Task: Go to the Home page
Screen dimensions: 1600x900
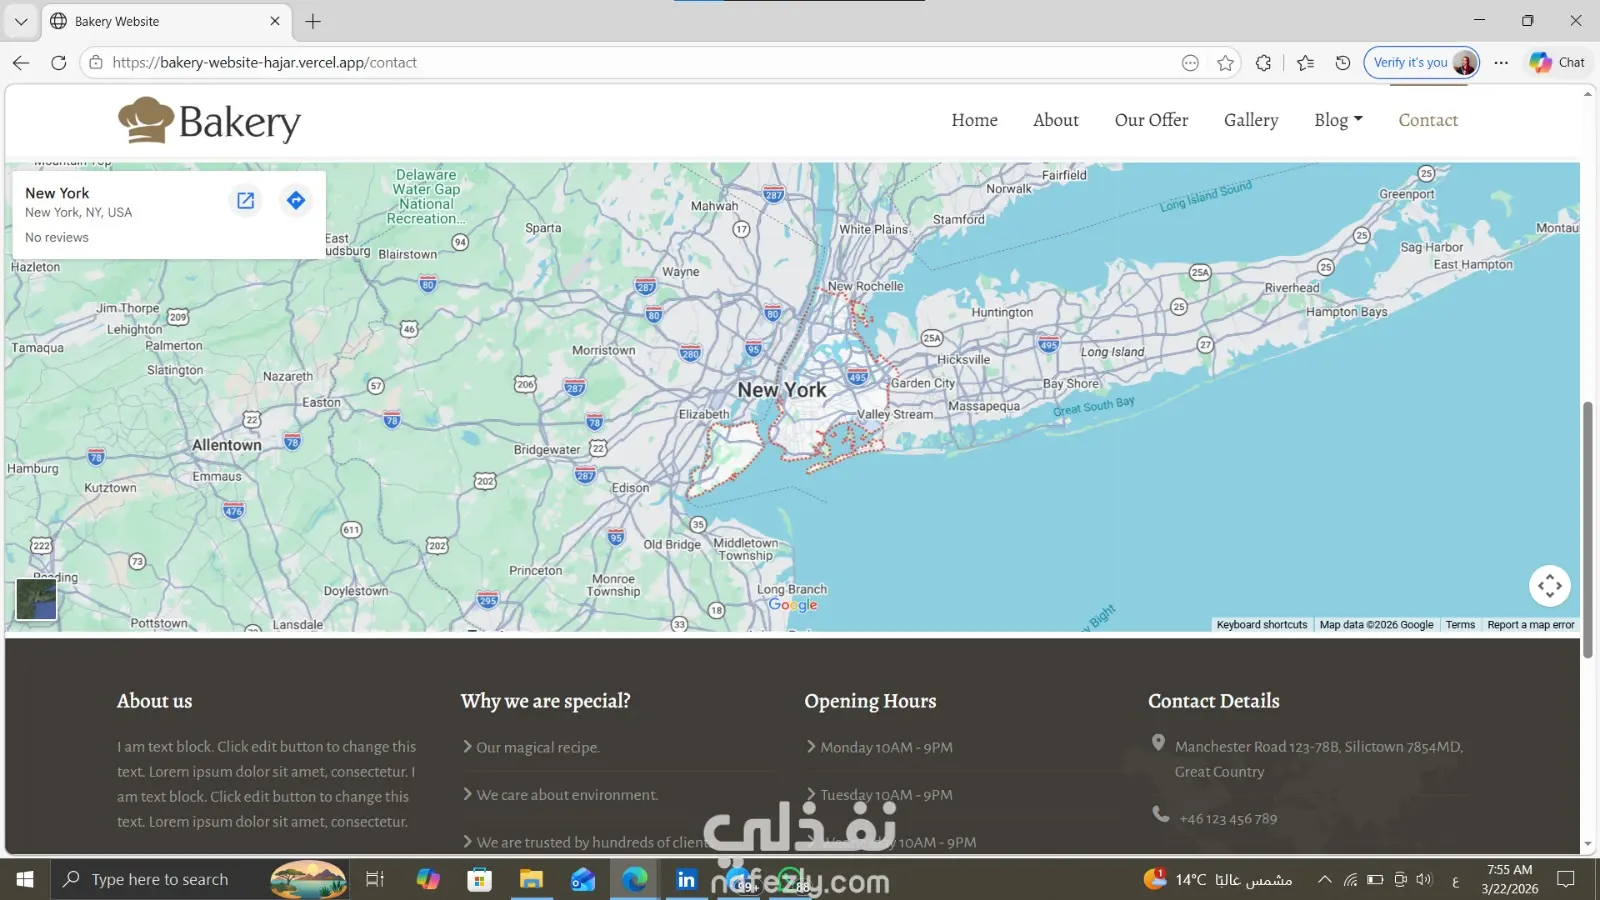Action: (974, 120)
